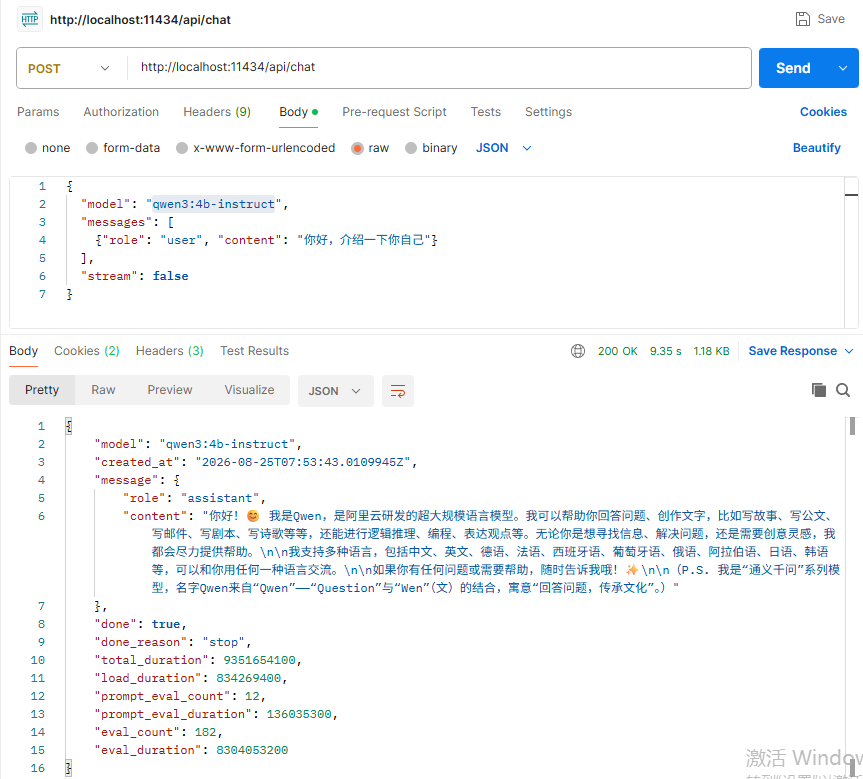Click the Save button label

point(831,19)
